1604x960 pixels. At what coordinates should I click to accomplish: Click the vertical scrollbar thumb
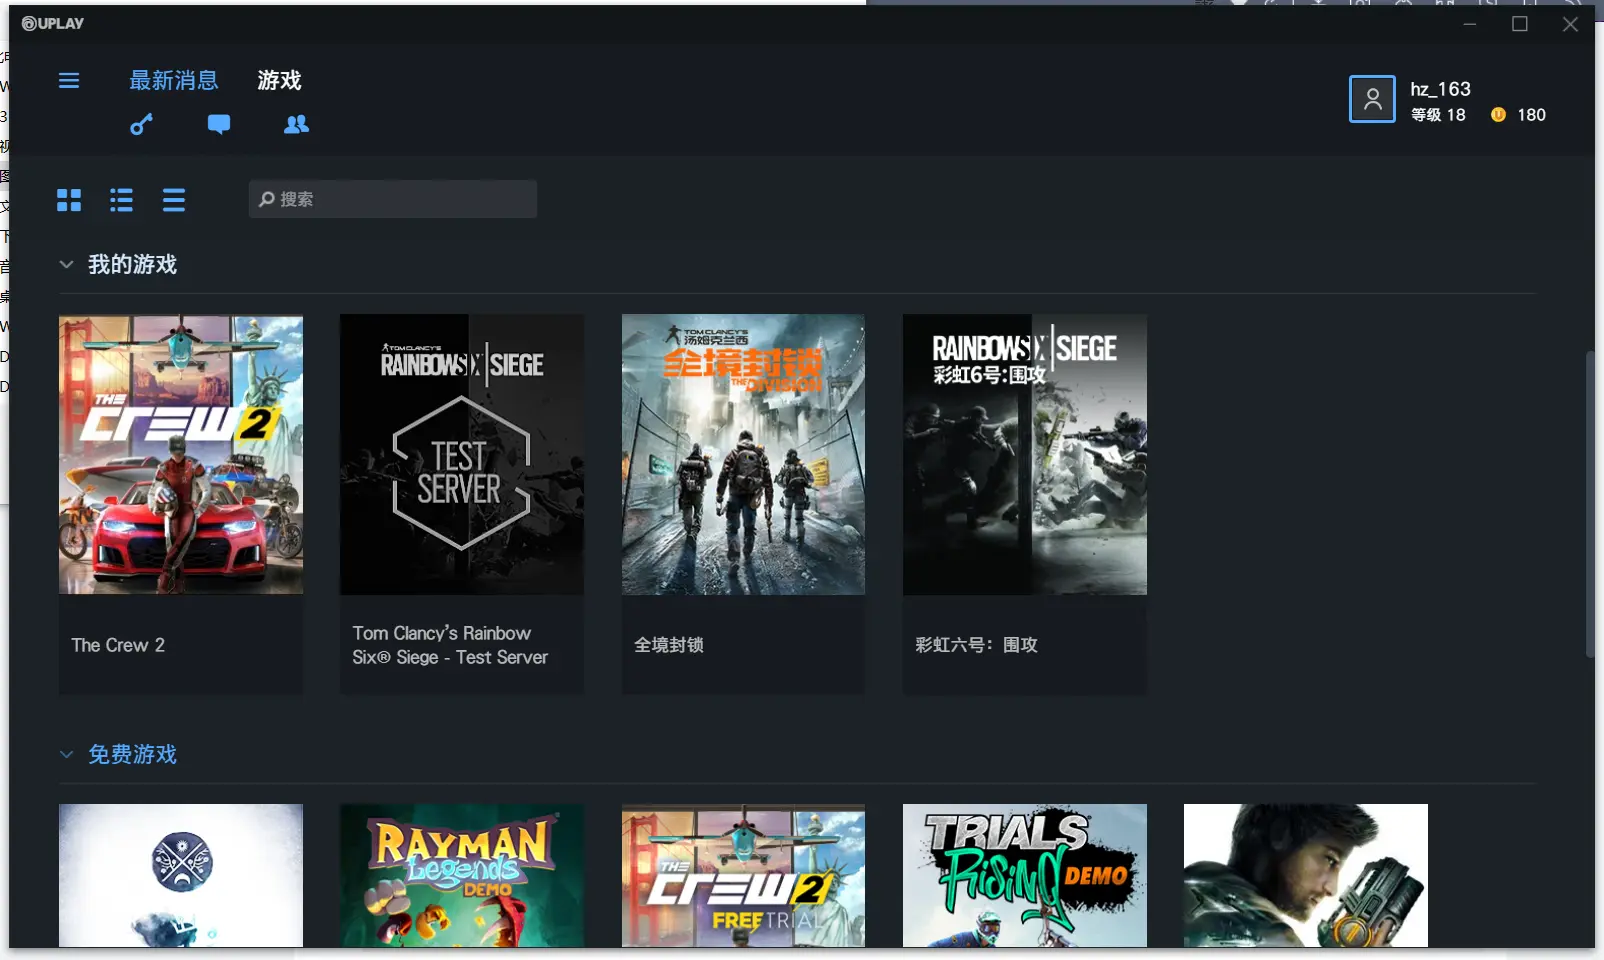point(1590,503)
